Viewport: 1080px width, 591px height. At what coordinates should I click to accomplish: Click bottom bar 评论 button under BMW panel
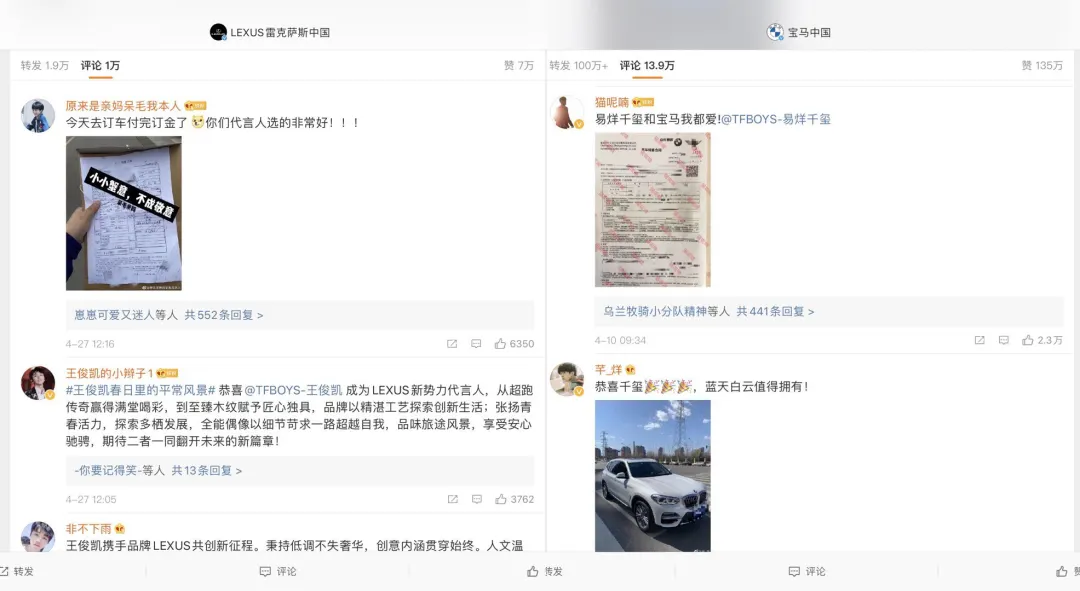(807, 571)
